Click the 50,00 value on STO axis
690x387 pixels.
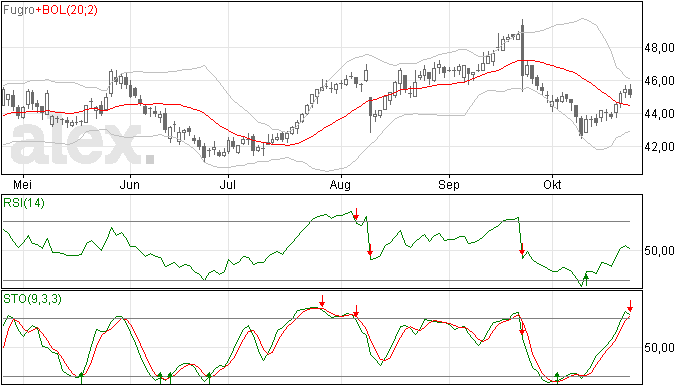(659, 348)
